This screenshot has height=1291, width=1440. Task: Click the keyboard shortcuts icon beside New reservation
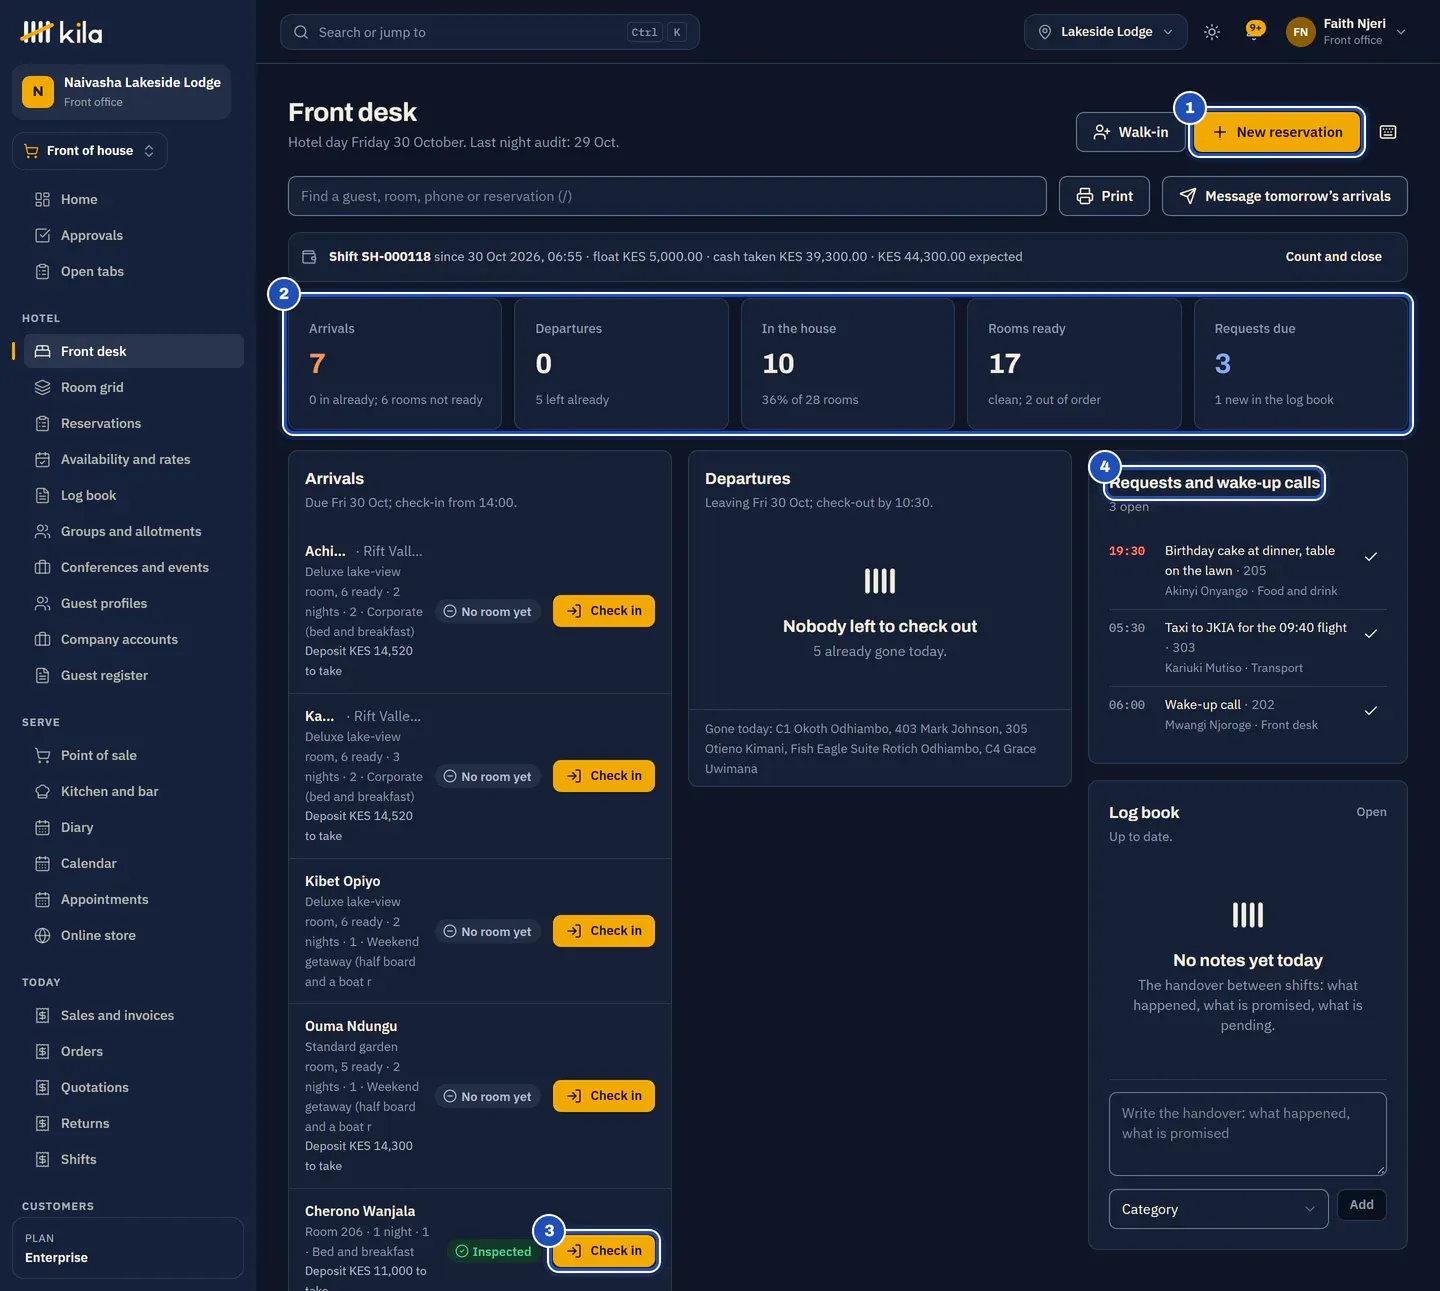click(x=1388, y=132)
